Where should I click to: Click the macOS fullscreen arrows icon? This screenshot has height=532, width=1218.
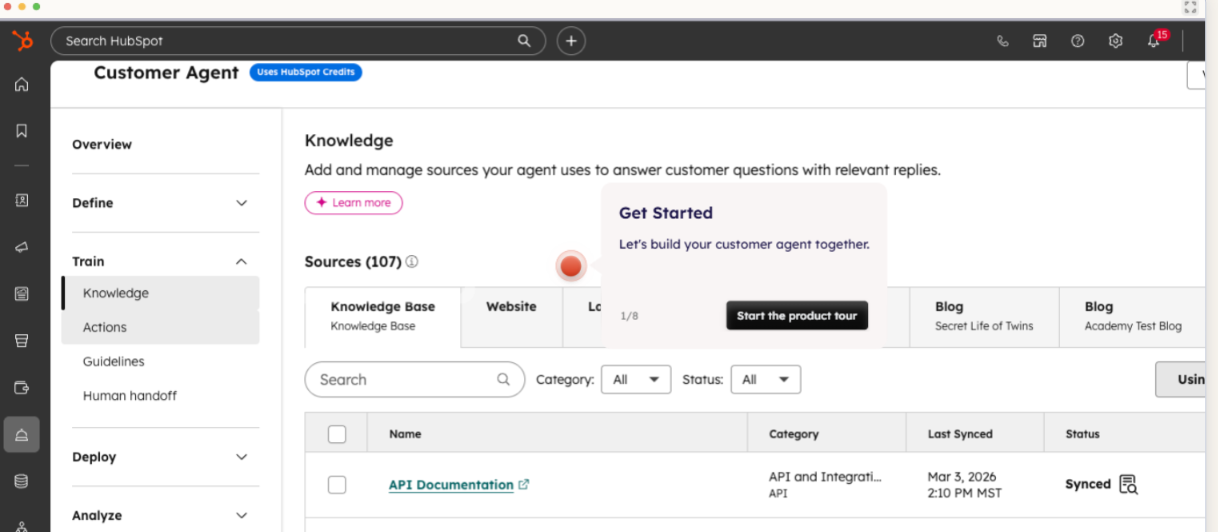1190,7
